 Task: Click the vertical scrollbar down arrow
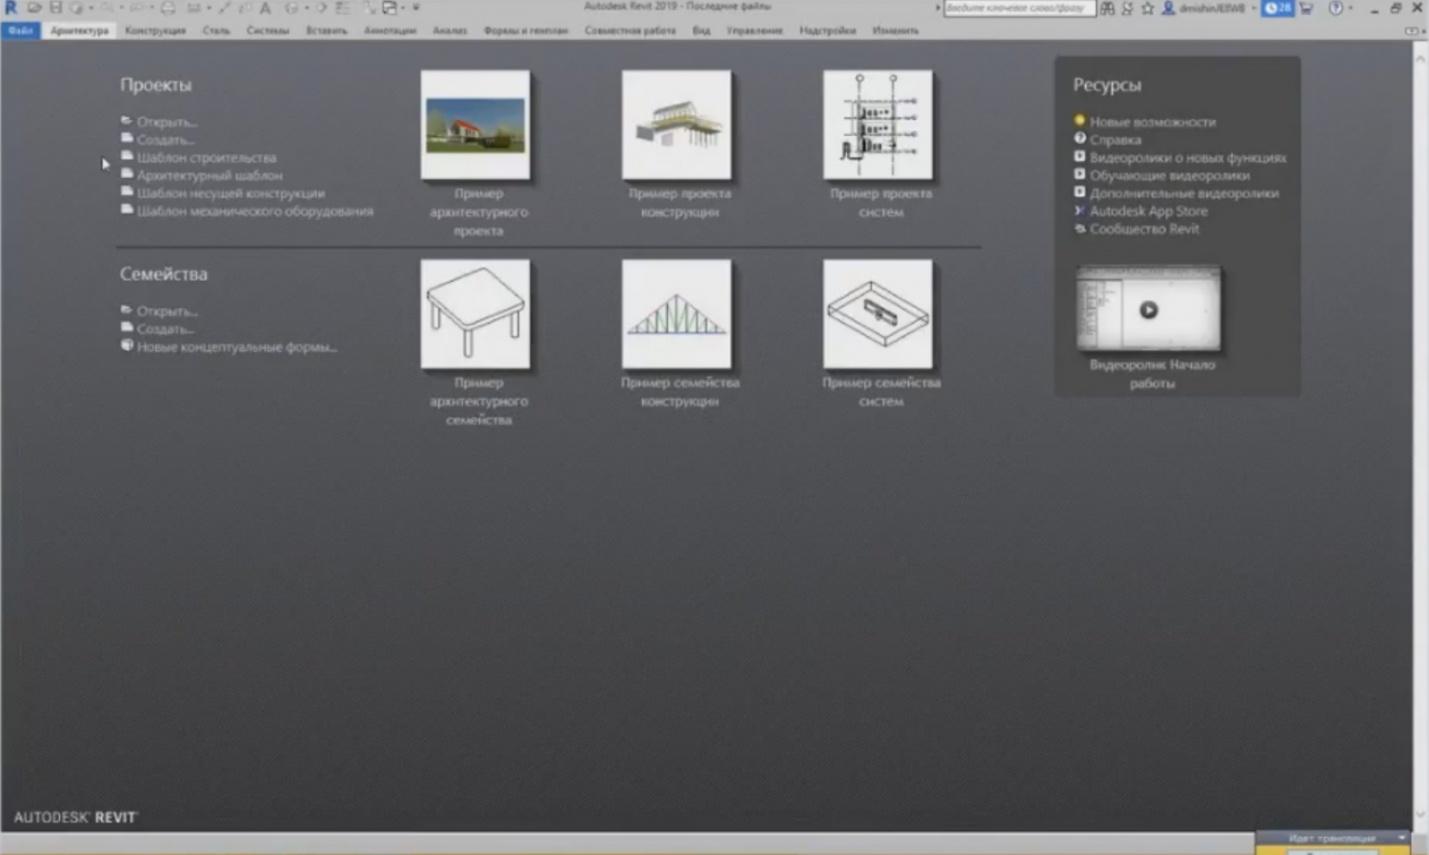(x=1420, y=816)
